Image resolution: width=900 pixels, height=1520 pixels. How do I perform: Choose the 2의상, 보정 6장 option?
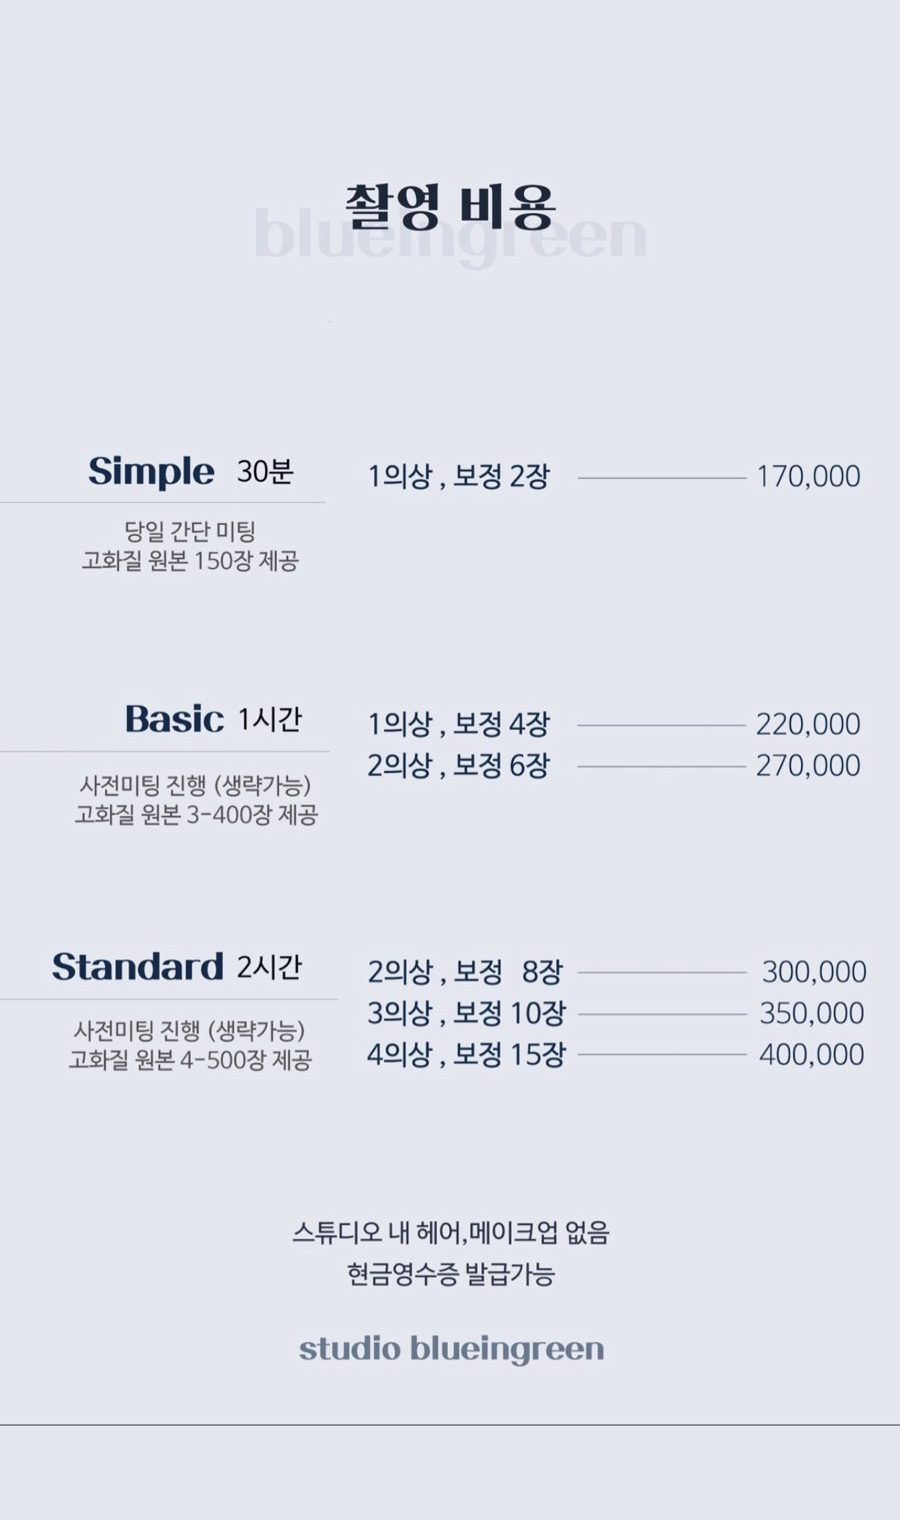(458, 766)
